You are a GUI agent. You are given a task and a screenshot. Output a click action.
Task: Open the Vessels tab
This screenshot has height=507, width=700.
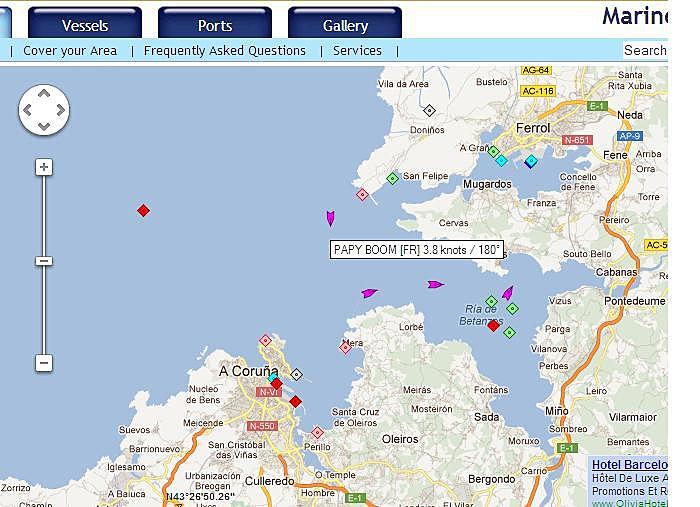pyautogui.click(x=85, y=23)
